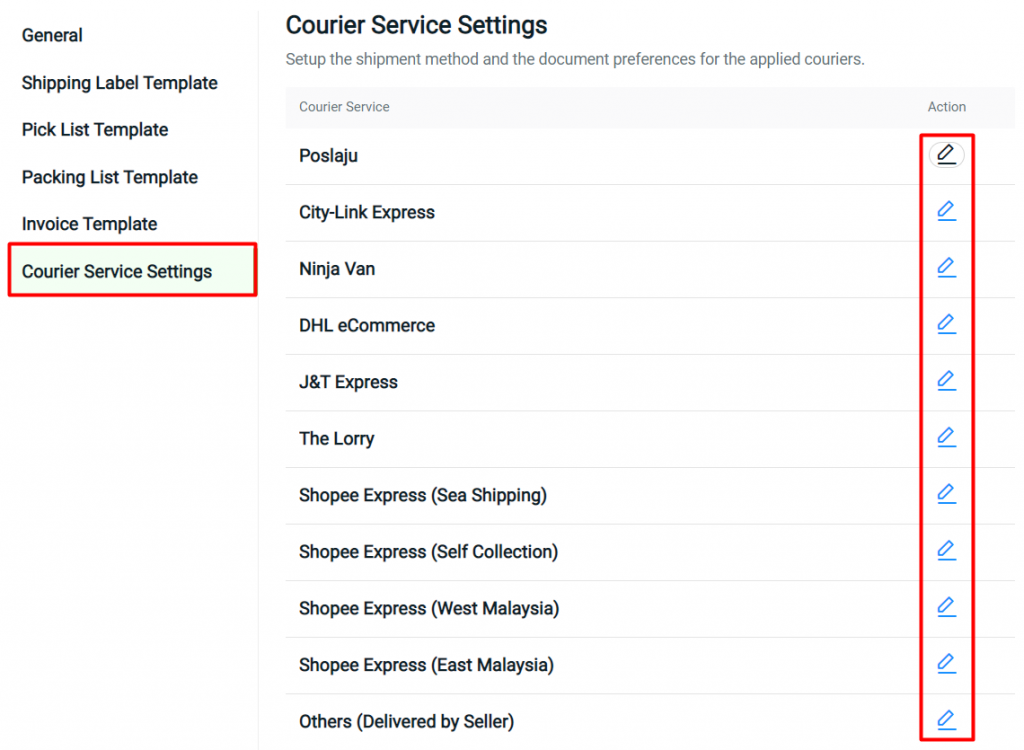
Task: Select Courier Service Settings in sidebar
Action: pyautogui.click(x=131, y=270)
